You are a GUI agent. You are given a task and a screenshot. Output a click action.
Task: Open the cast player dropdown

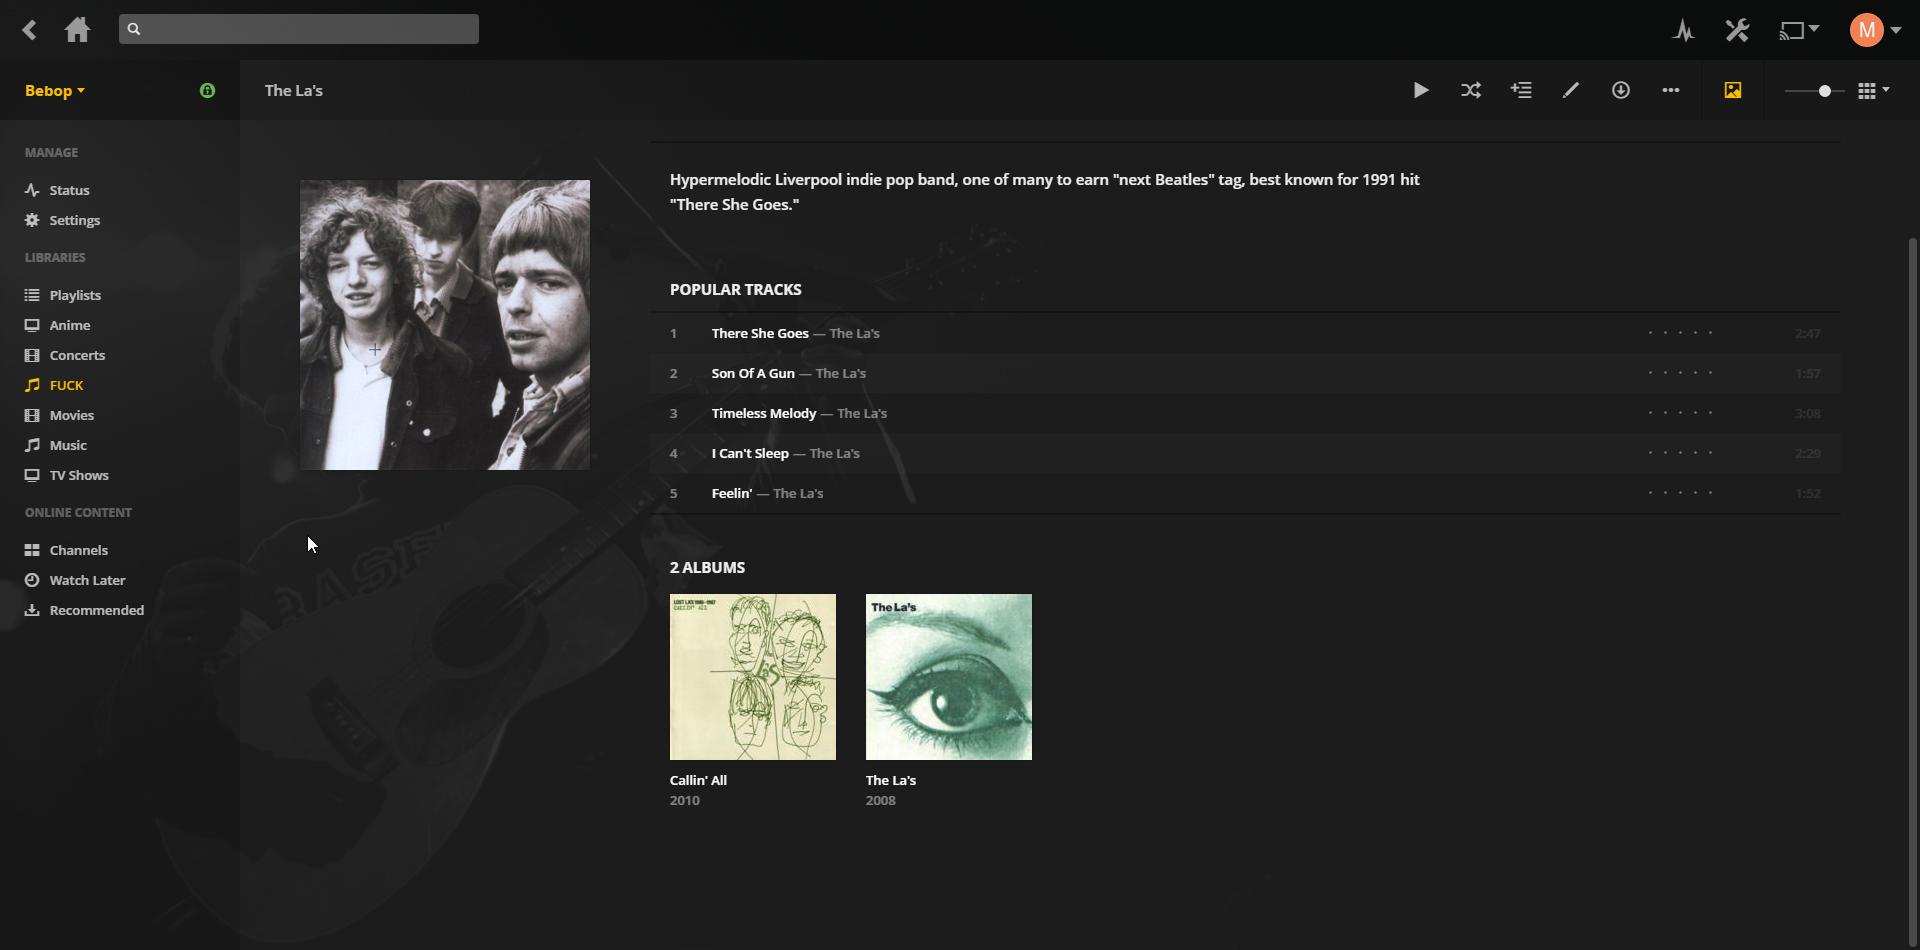point(1799,30)
